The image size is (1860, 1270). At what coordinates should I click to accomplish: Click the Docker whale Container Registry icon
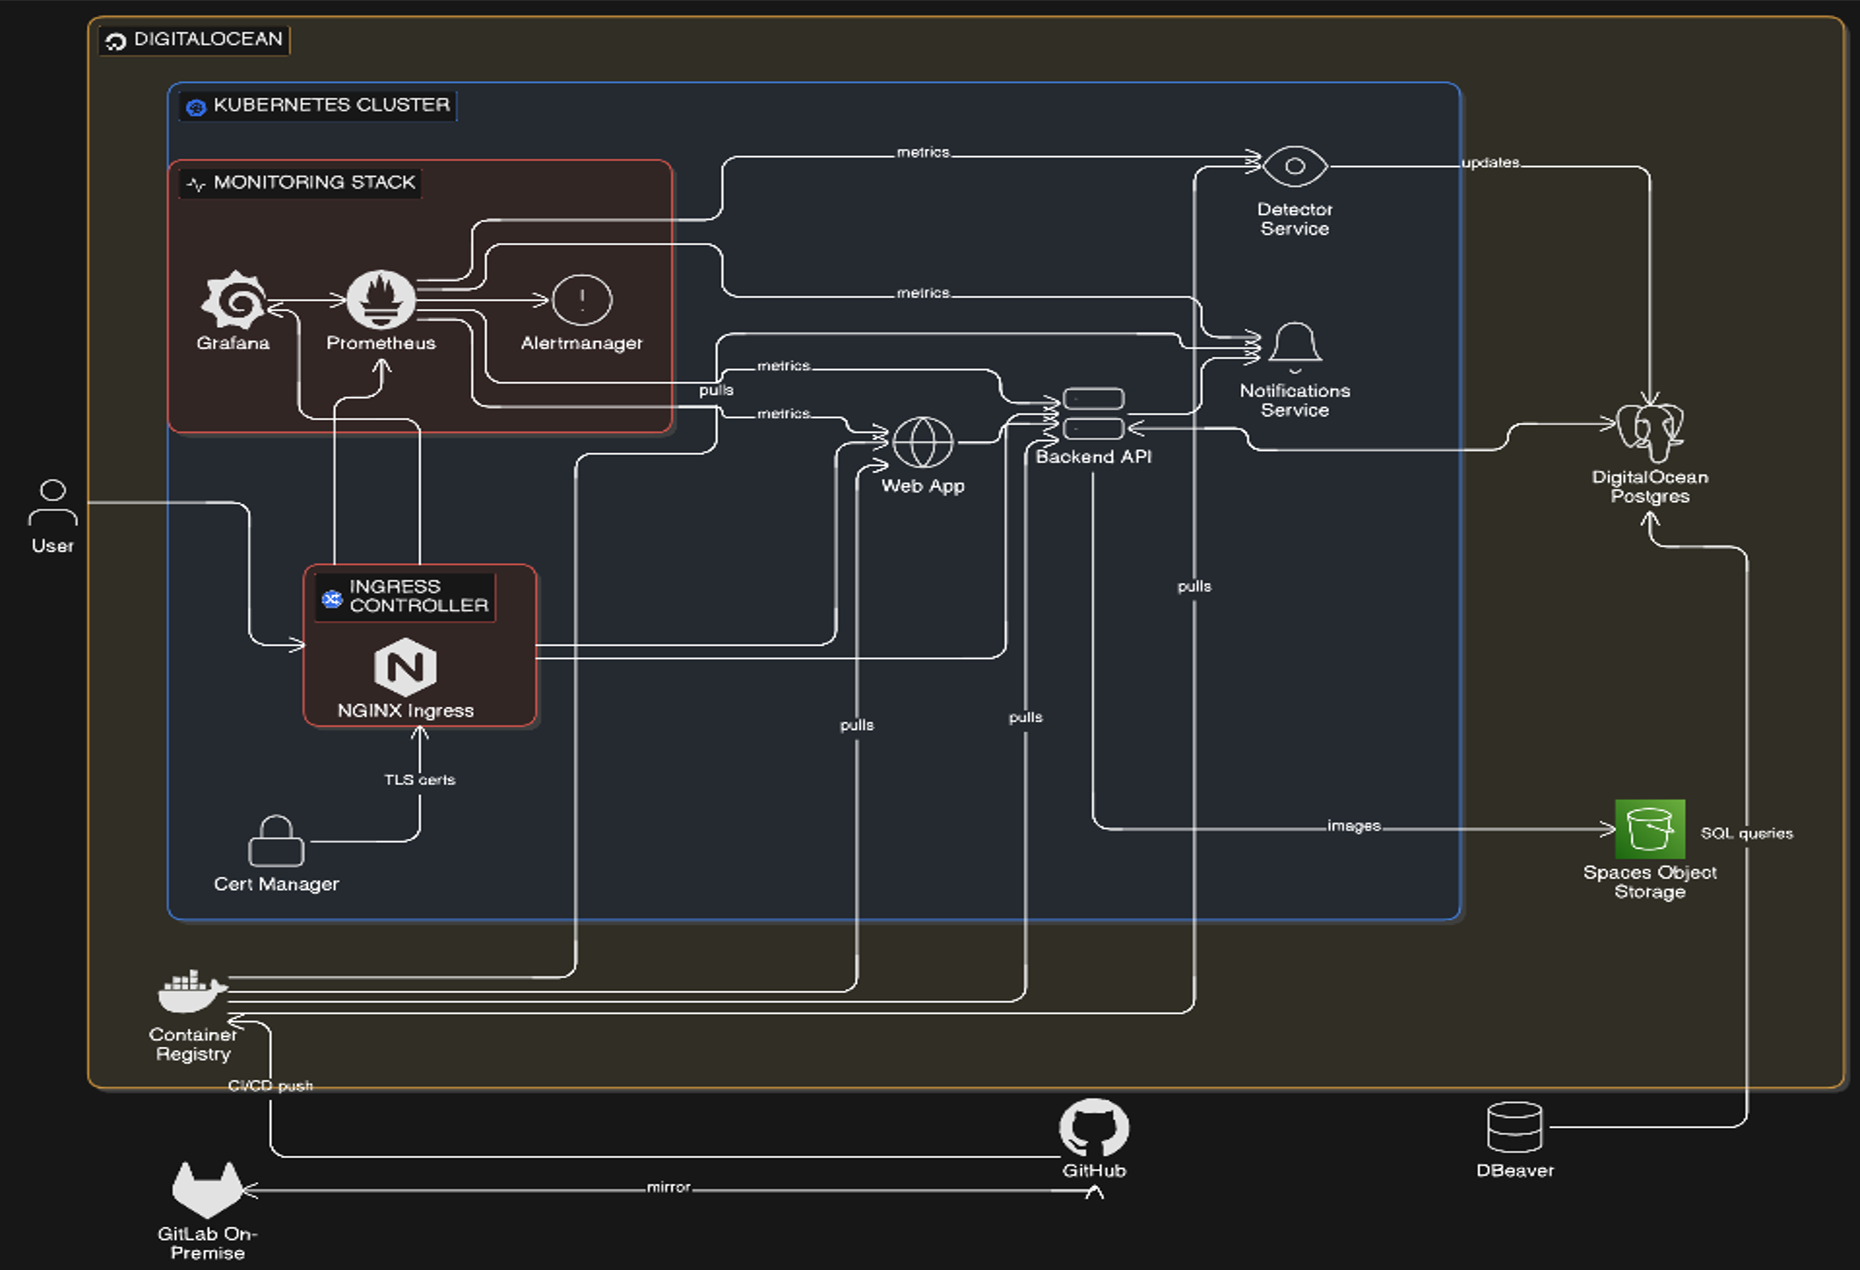click(192, 990)
